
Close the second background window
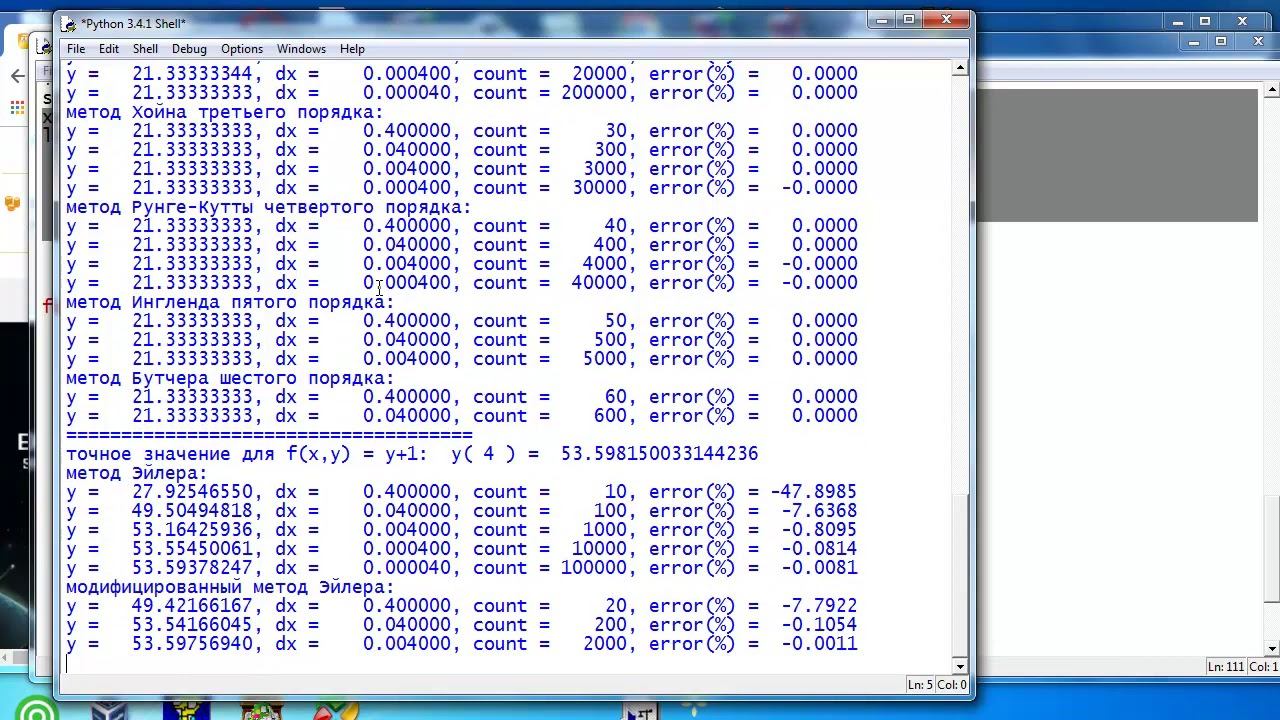tap(1258, 42)
